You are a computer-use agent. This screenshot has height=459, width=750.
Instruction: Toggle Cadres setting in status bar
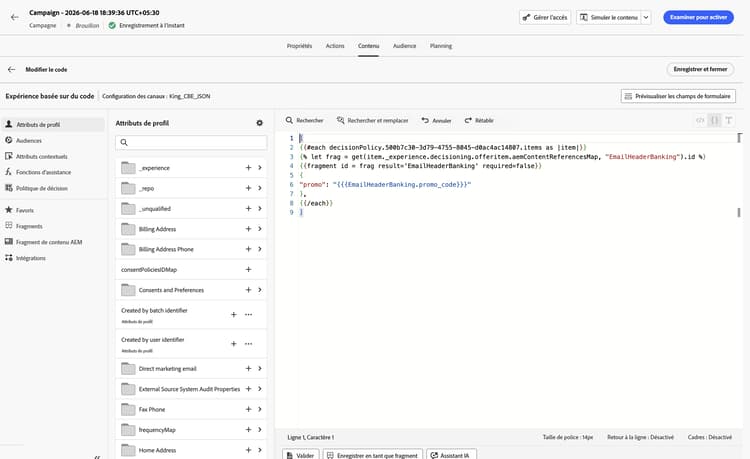[710, 437]
